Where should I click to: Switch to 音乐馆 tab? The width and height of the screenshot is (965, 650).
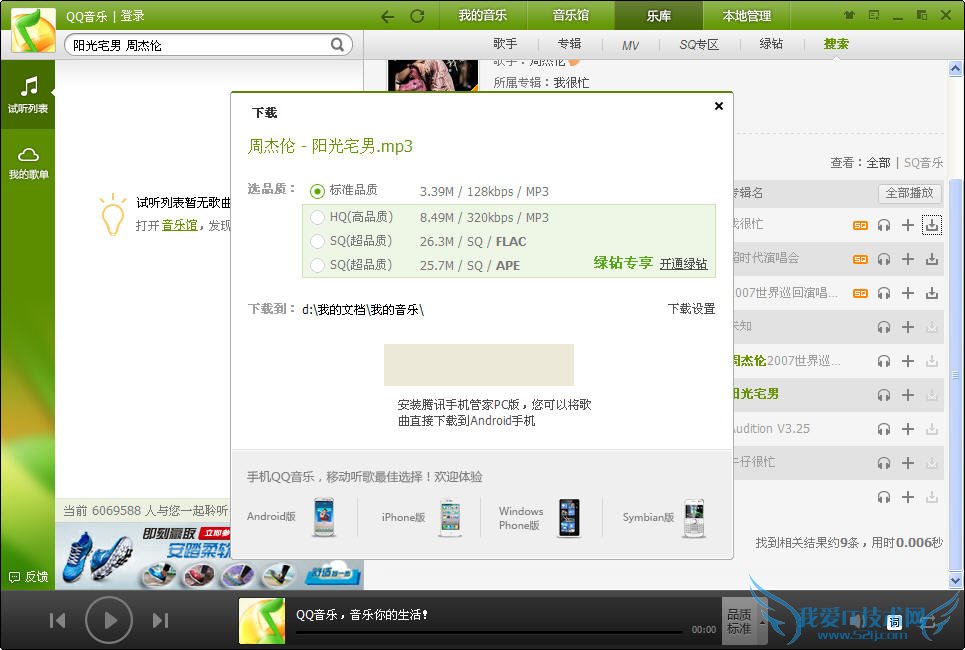point(571,15)
